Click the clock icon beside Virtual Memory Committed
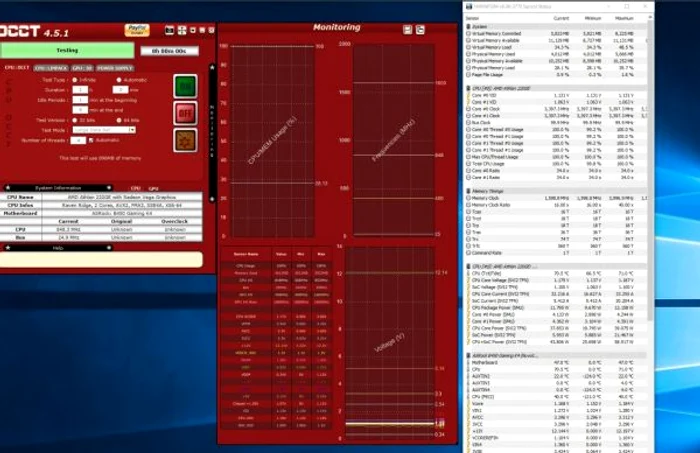Screen dimensions: 700x453 (468, 33)
